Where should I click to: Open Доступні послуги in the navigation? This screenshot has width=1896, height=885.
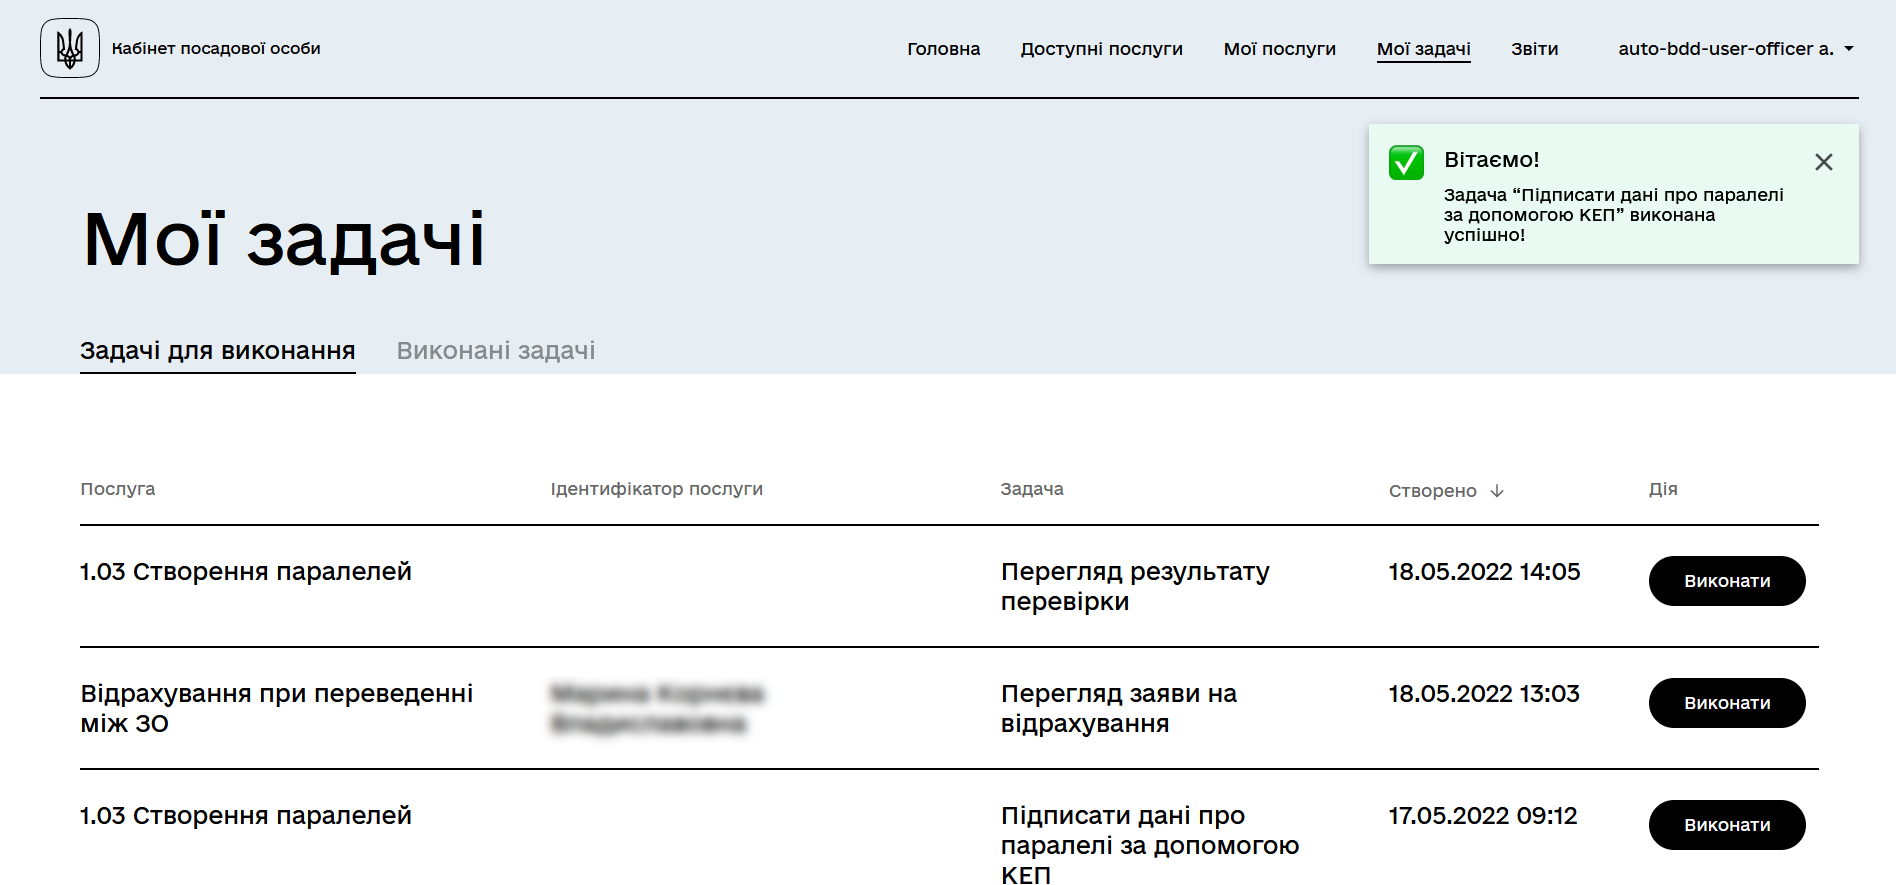pos(1101,49)
